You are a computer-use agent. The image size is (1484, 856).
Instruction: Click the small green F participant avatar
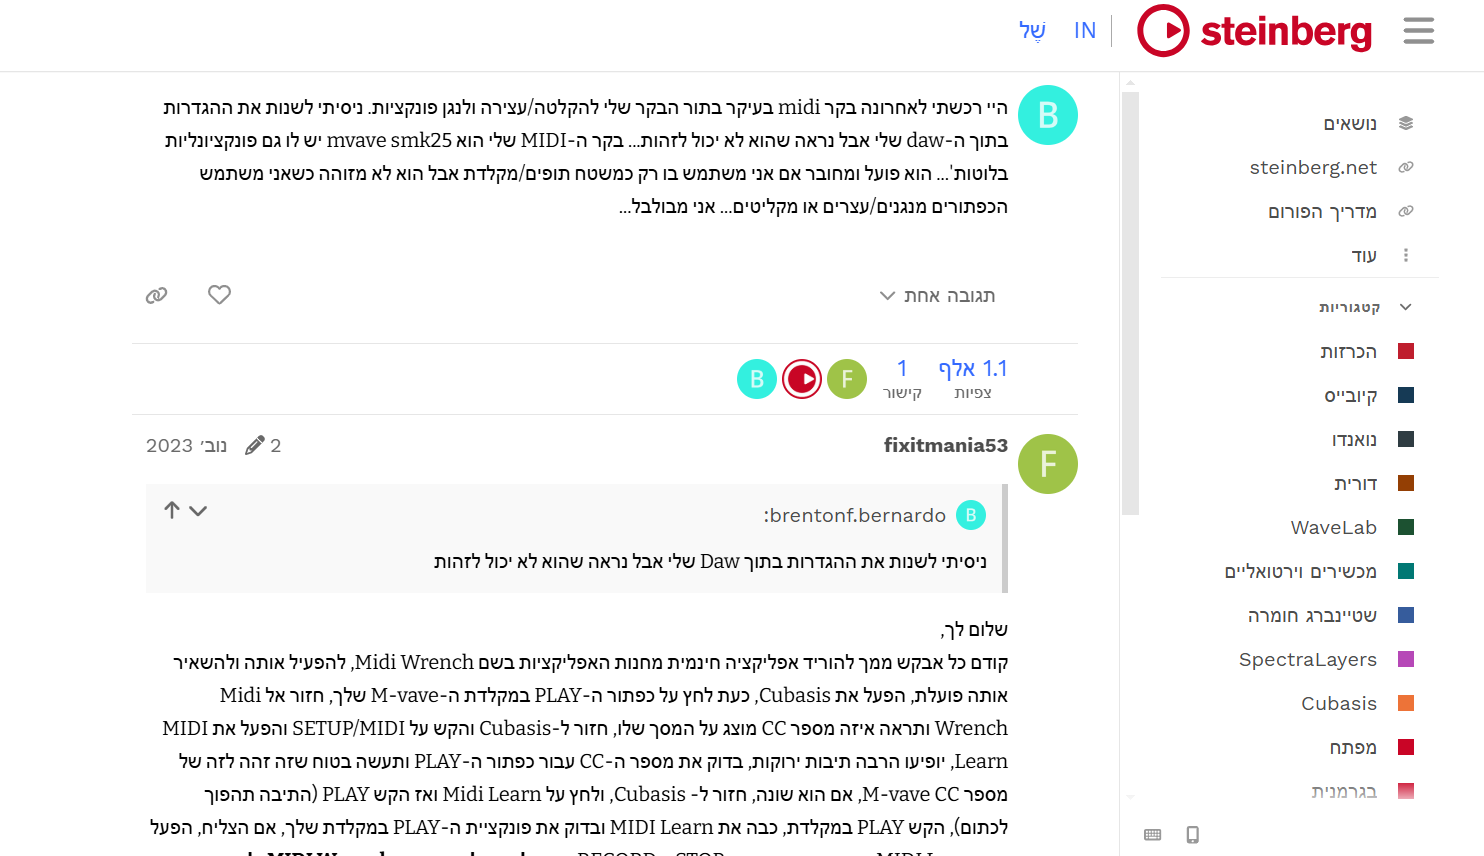(847, 379)
